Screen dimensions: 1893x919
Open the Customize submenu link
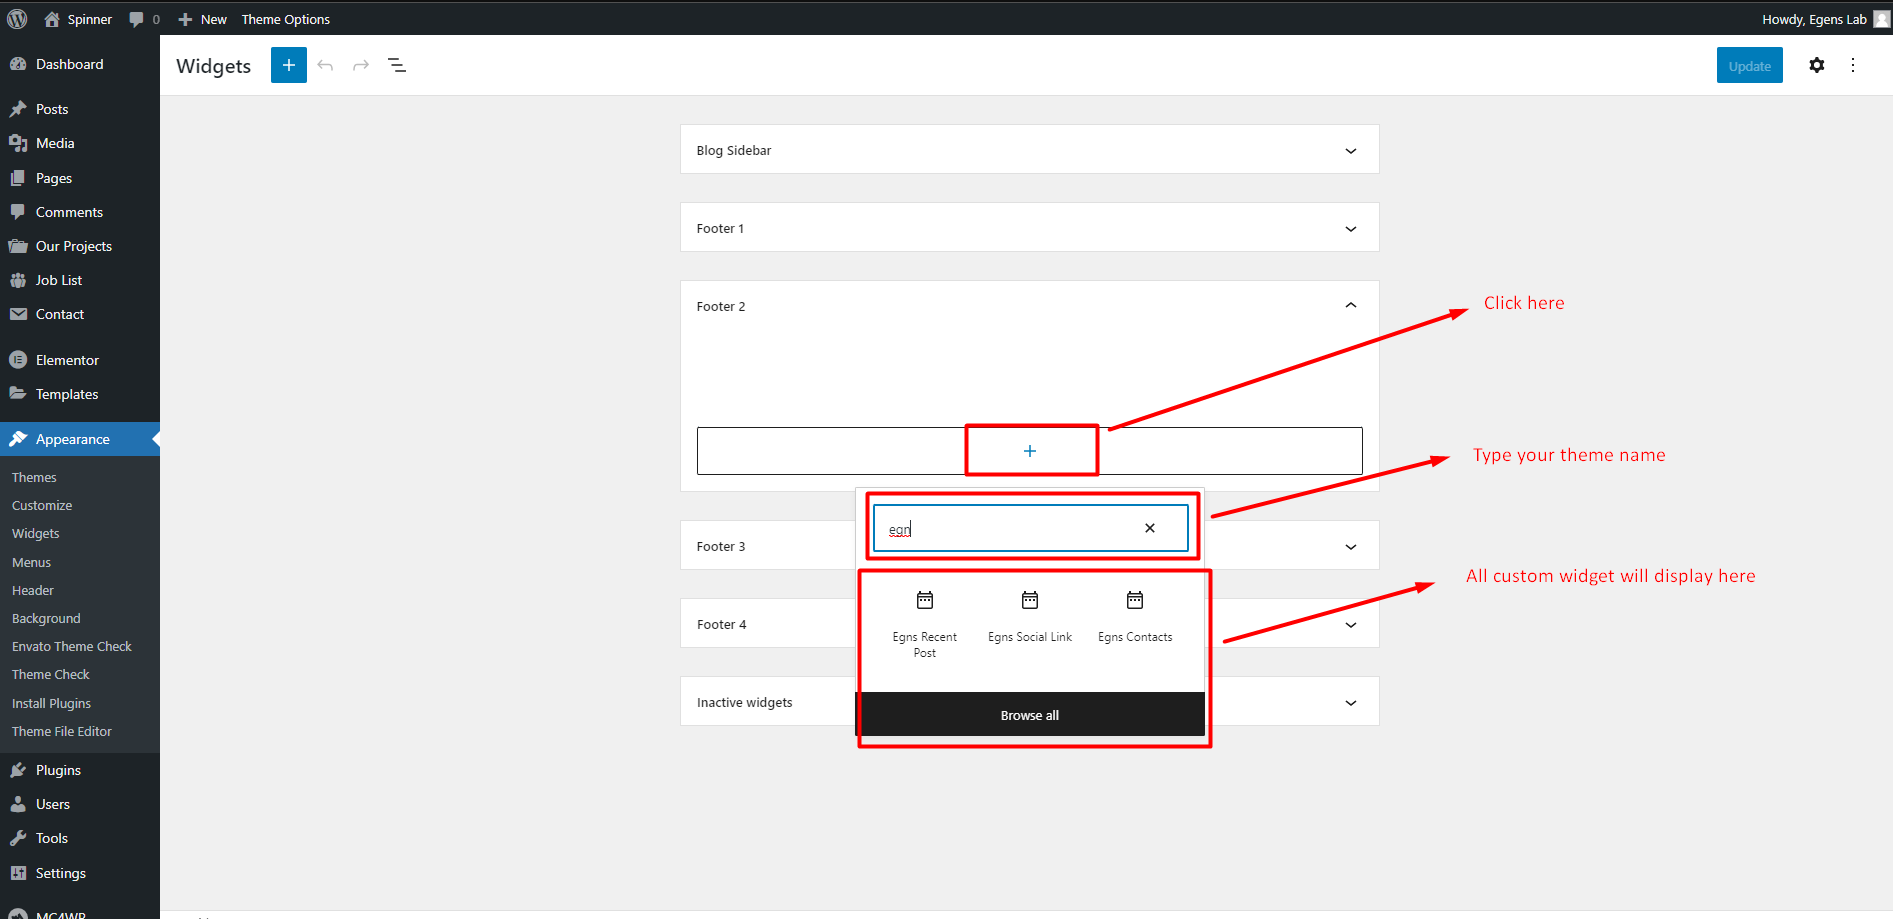(42, 505)
